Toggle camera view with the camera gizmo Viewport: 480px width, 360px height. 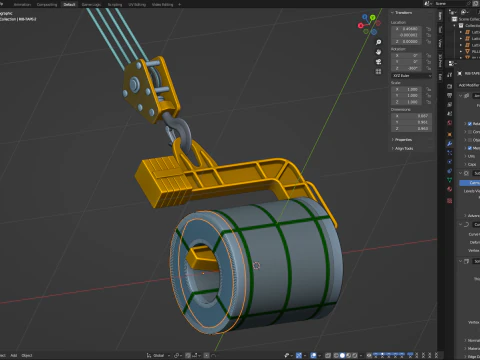coord(378,62)
